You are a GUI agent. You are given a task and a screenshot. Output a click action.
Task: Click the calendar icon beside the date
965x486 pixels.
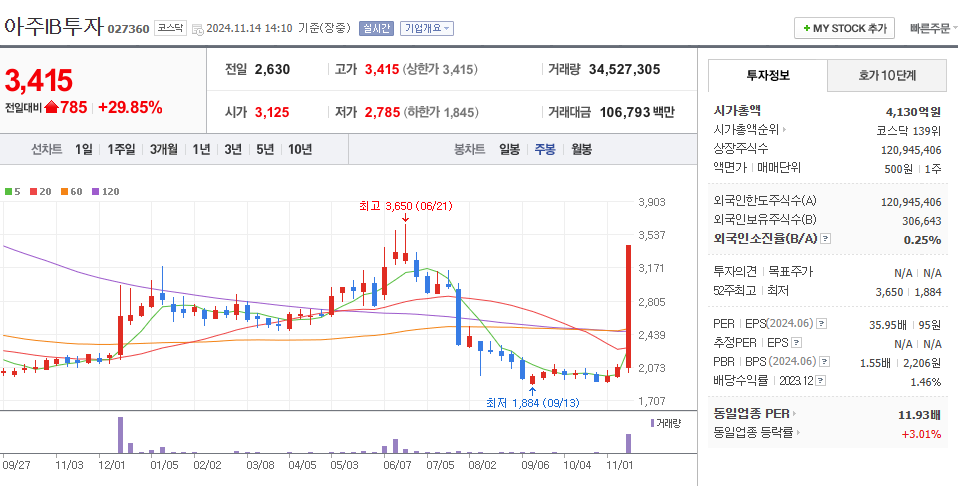point(198,29)
